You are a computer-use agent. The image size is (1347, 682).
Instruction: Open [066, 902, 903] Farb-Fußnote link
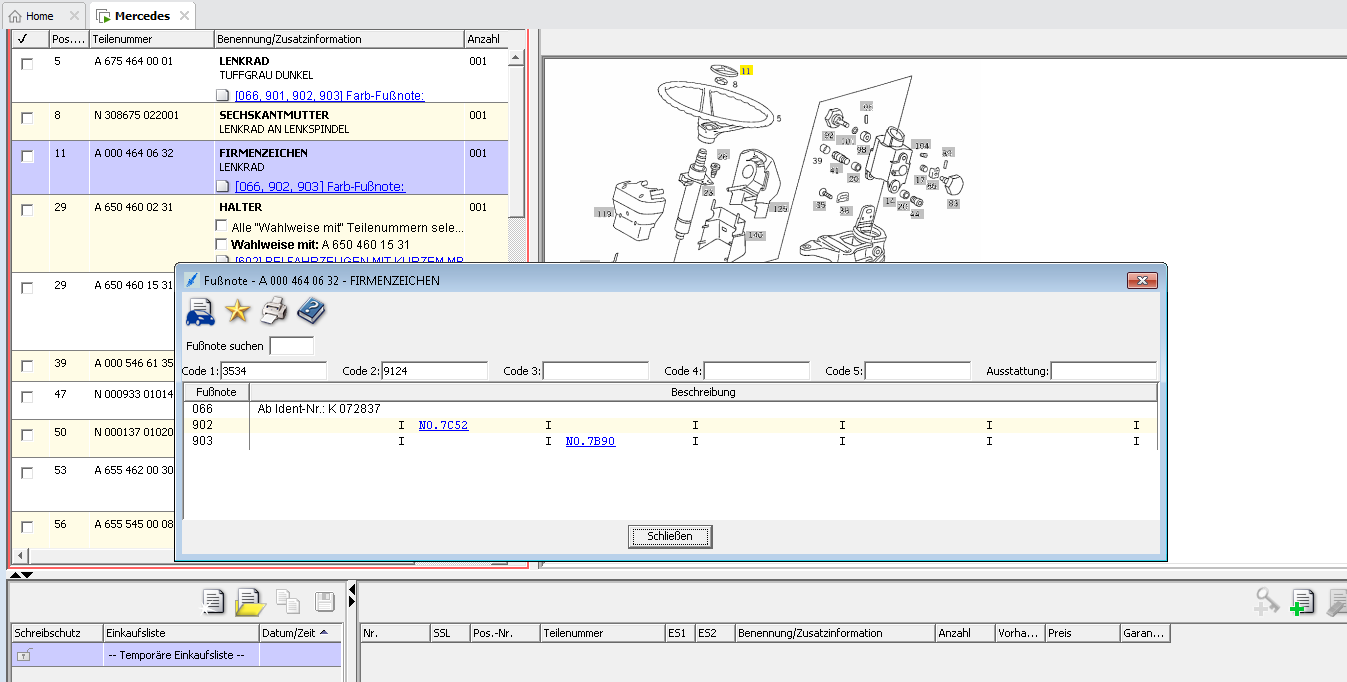click(319, 187)
